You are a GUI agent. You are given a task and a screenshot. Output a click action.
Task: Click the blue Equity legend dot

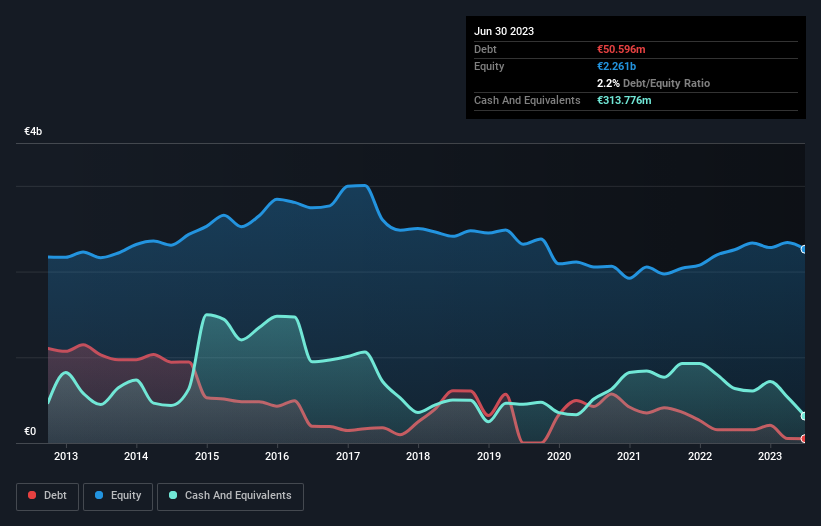(x=99, y=495)
